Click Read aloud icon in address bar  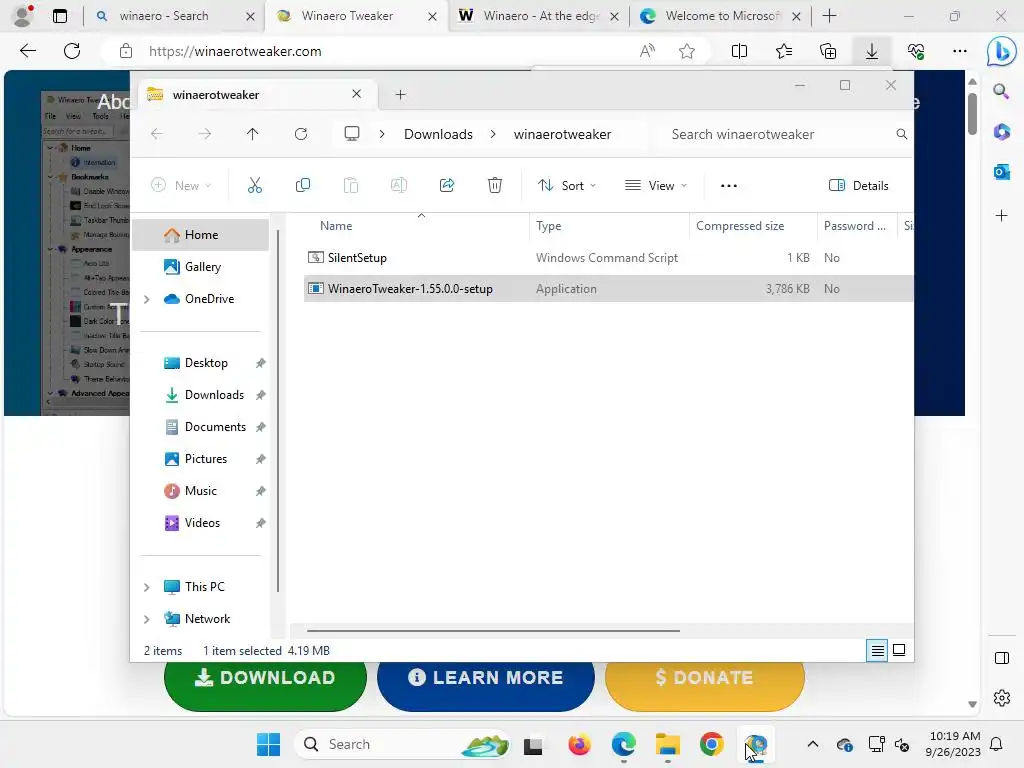point(647,51)
